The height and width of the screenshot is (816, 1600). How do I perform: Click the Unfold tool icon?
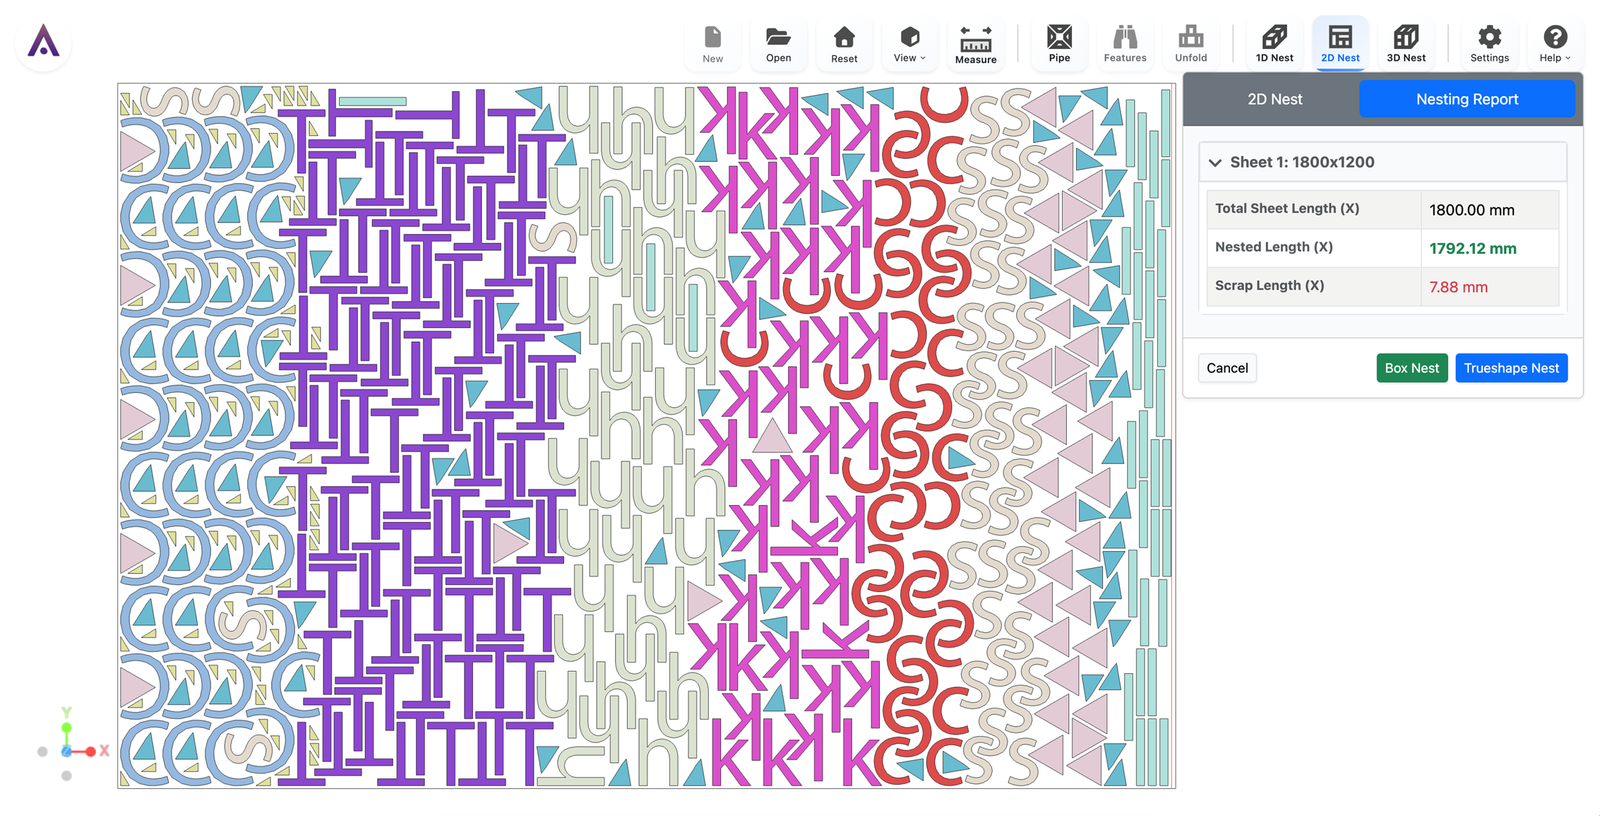pos(1191,45)
